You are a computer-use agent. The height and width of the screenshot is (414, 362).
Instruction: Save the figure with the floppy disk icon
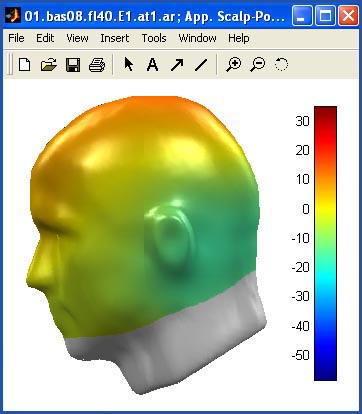[x=73, y=64]
